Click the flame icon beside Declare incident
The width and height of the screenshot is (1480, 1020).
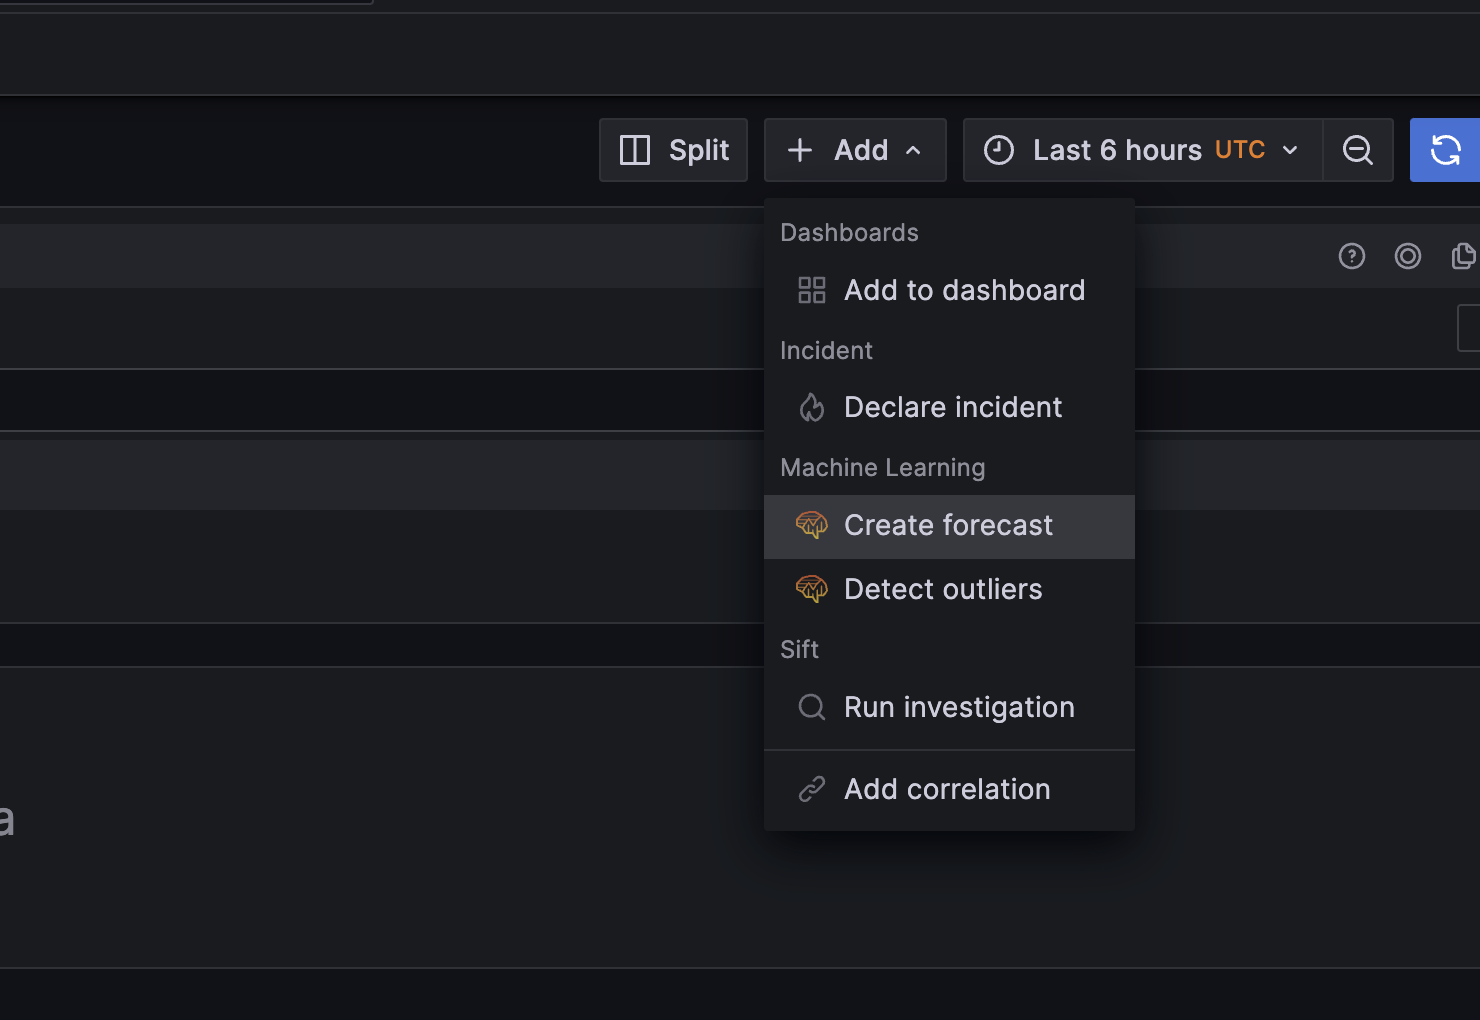tap(812, 407)
